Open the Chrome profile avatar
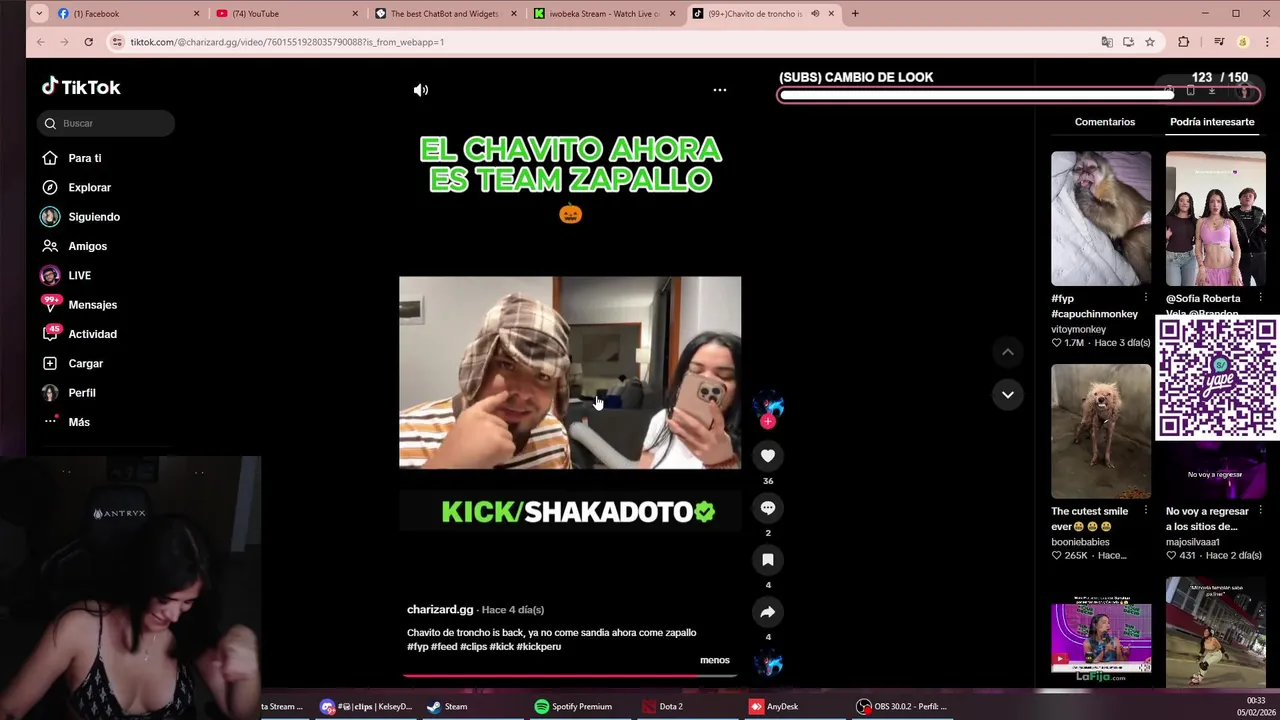 (x=1243, y=42)
